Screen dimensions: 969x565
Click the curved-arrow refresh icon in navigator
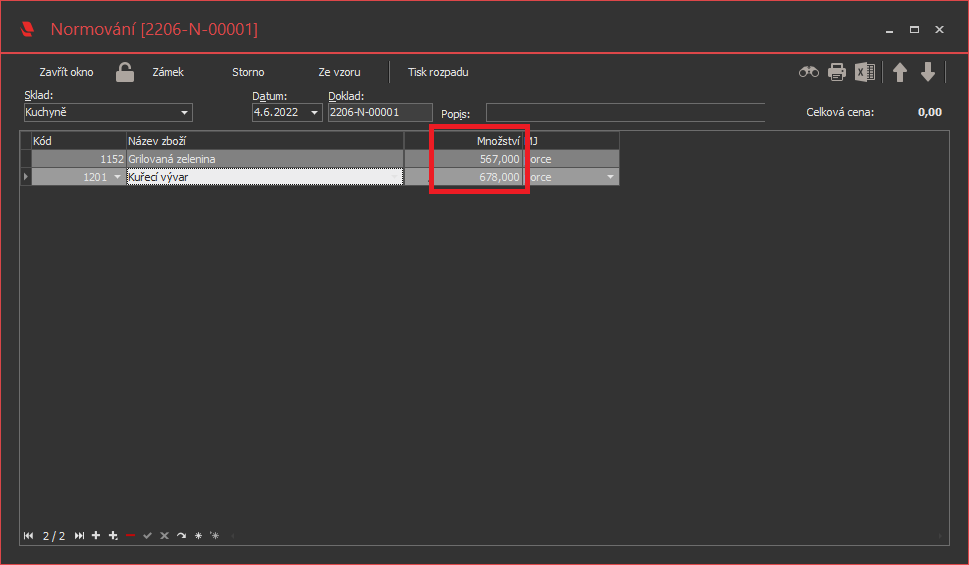coord(181,535)
